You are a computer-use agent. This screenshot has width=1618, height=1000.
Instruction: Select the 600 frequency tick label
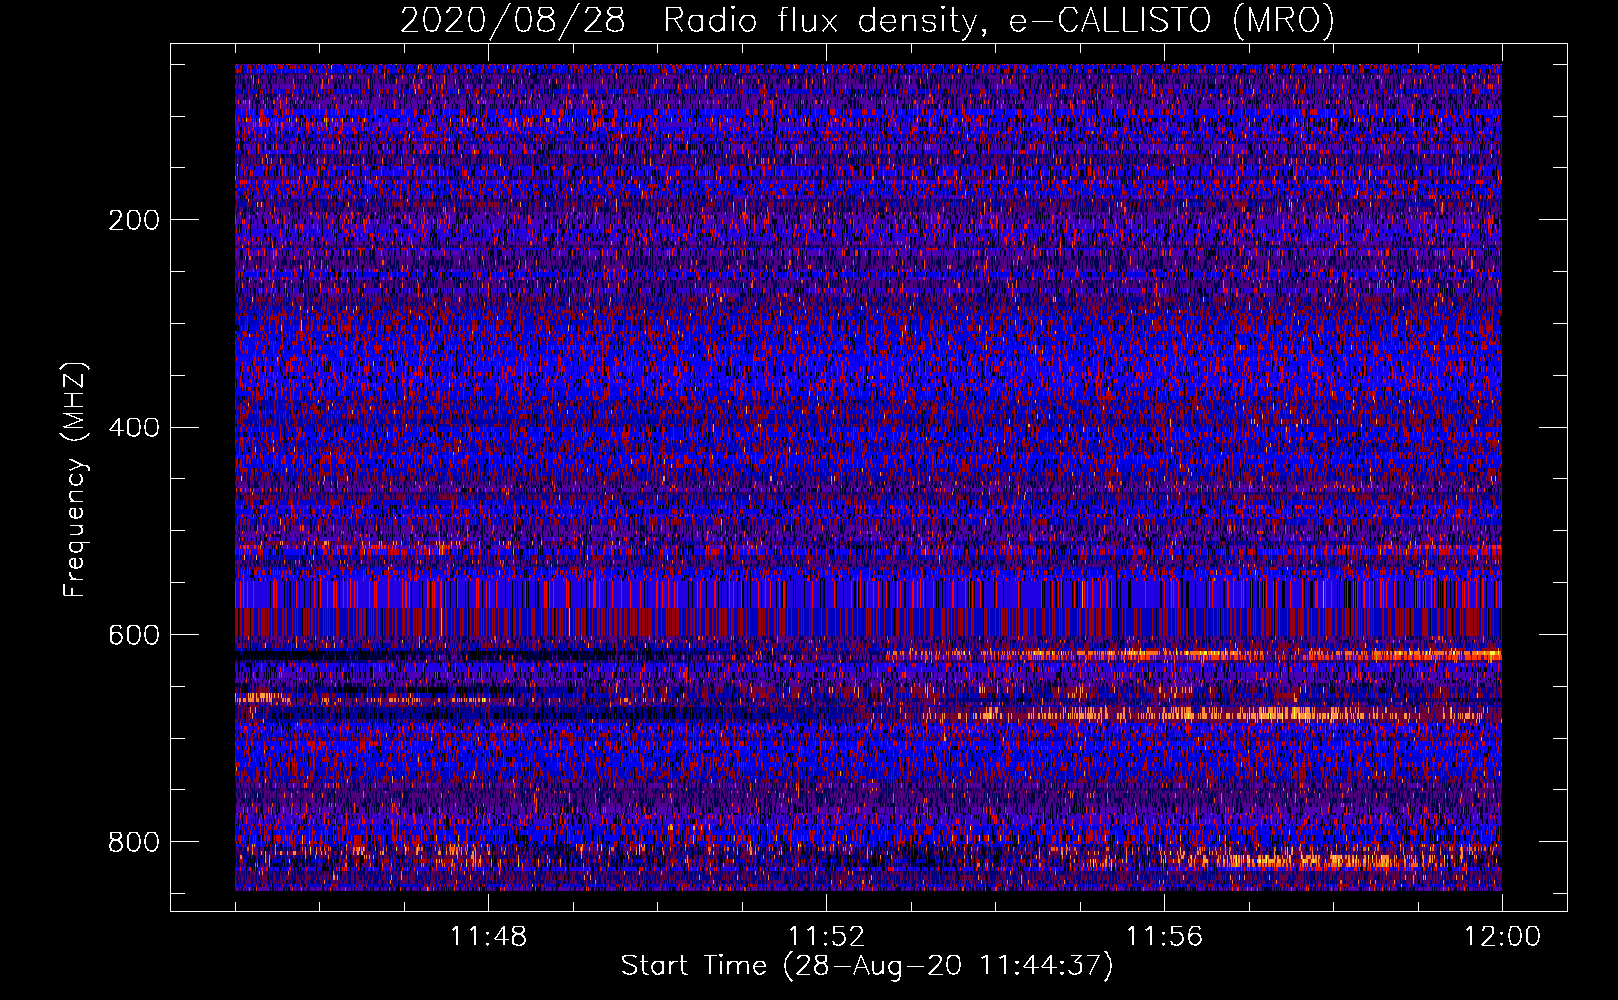click(x=134, y=635)
